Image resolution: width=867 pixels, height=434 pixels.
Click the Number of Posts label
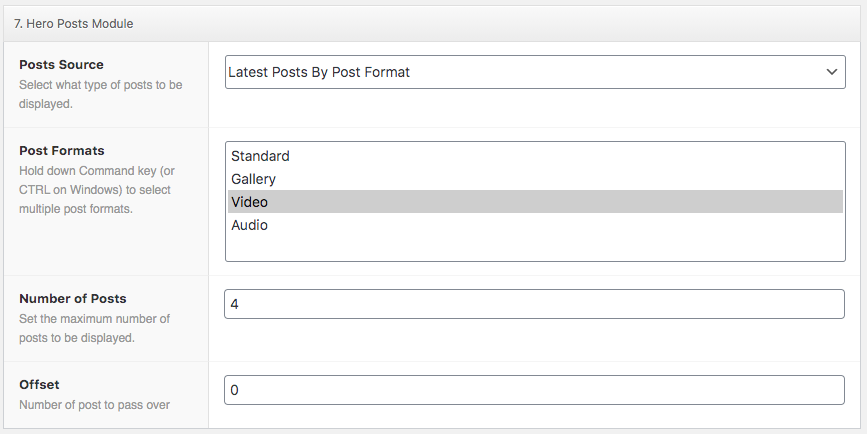(x=73, y=299)
